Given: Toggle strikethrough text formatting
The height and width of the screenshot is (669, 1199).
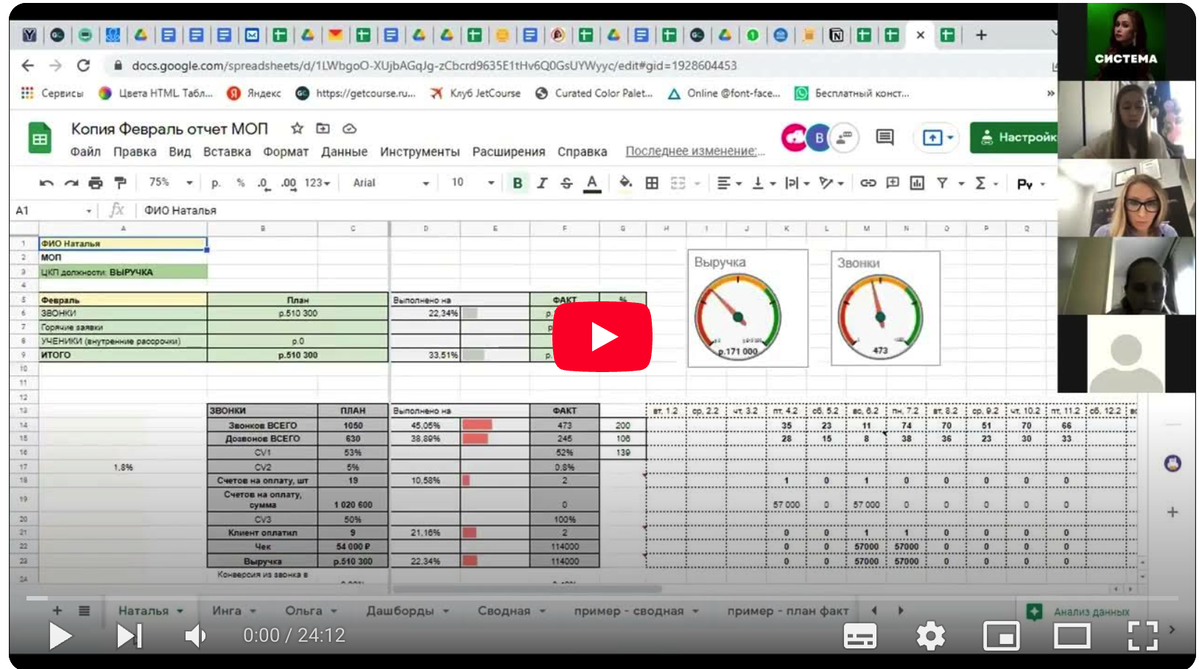Looking at the screenshot, I should tap(567, 183).
